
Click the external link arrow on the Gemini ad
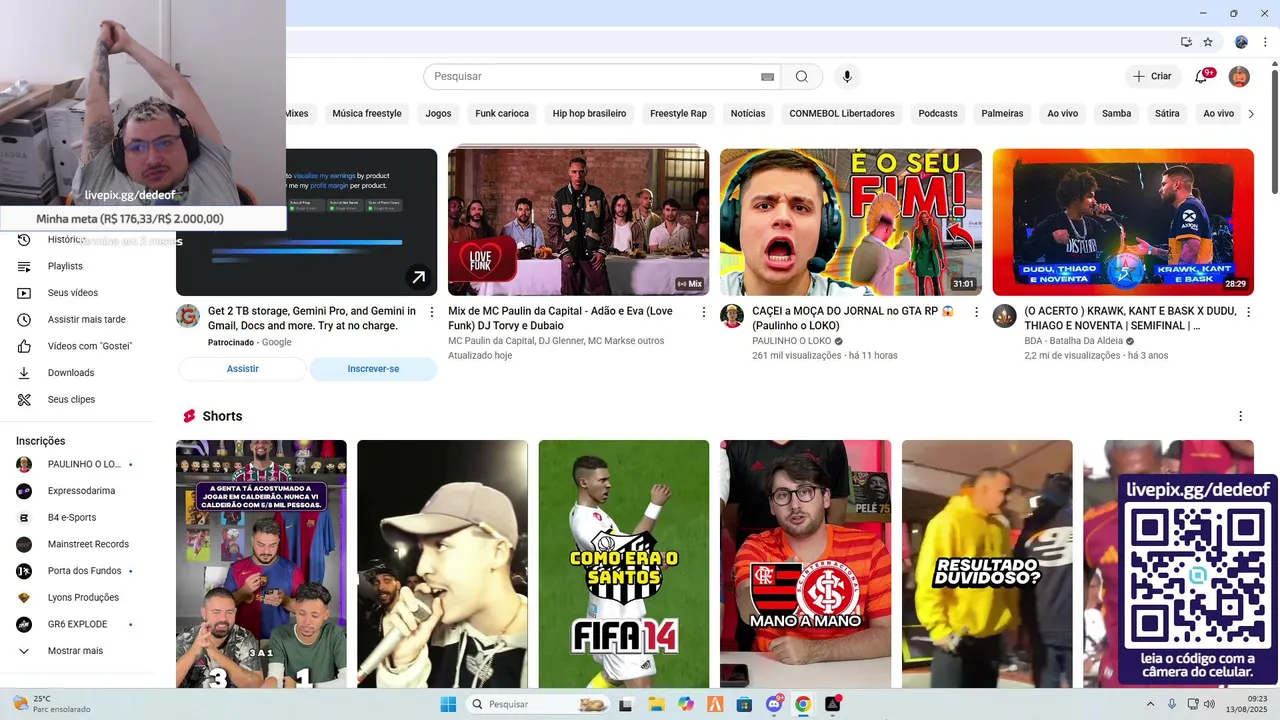418,277
